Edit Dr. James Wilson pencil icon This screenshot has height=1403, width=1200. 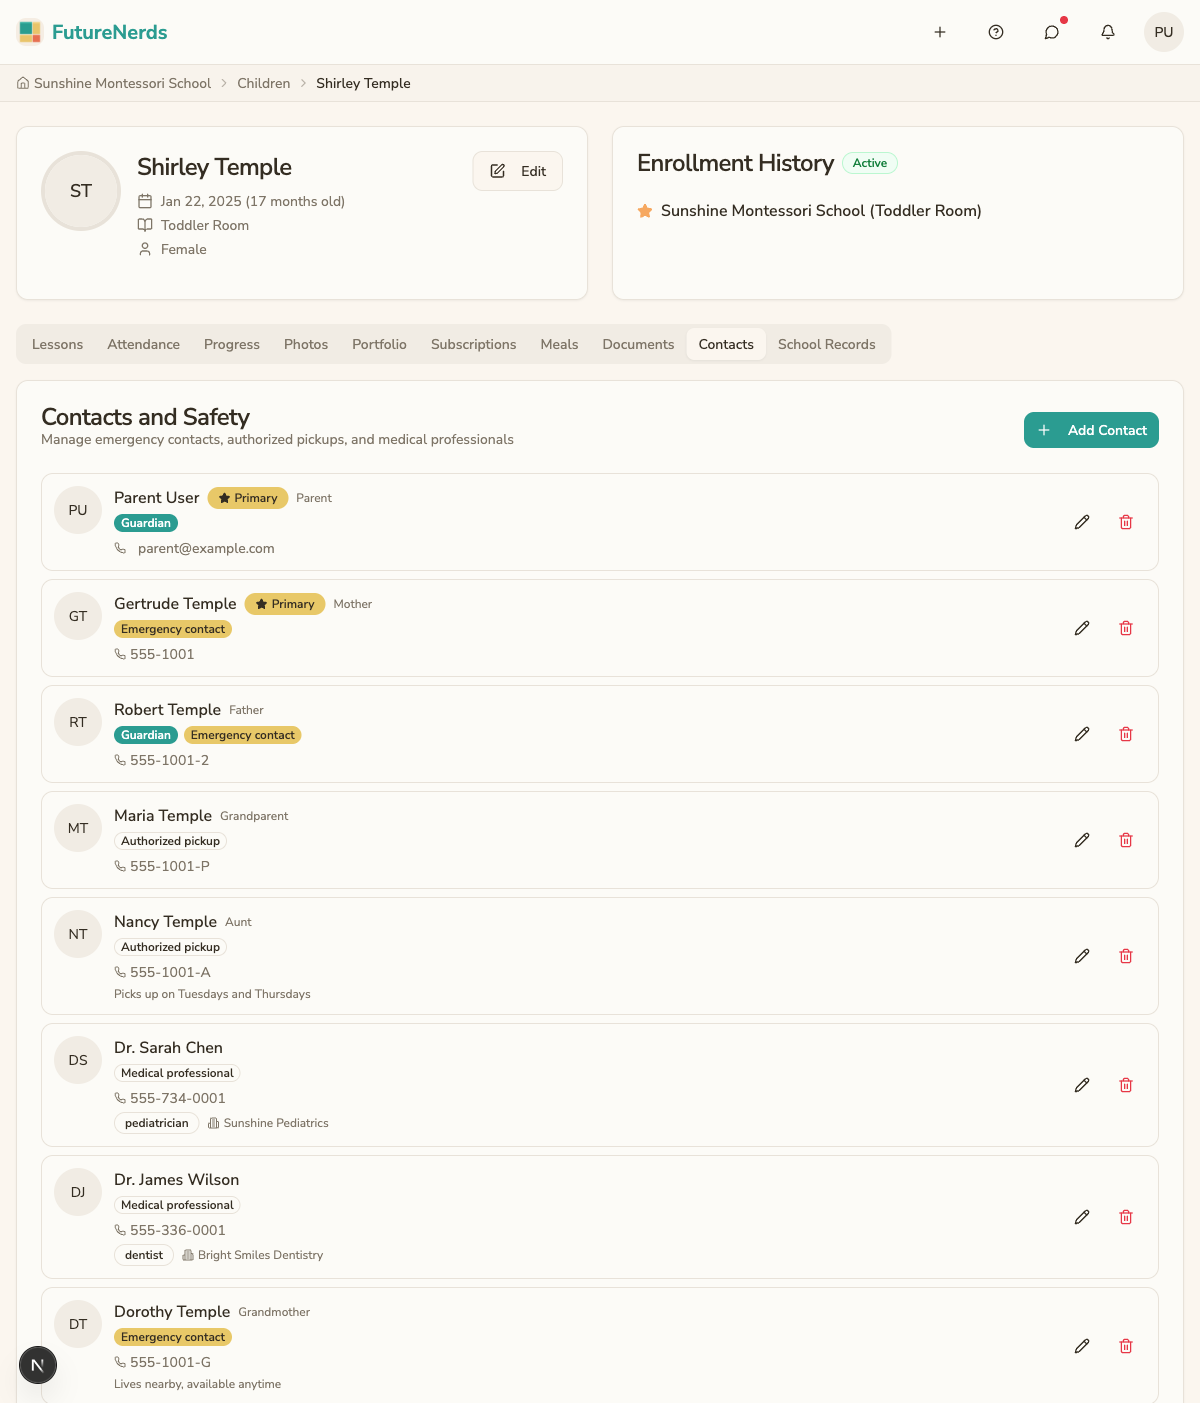1082,1217
